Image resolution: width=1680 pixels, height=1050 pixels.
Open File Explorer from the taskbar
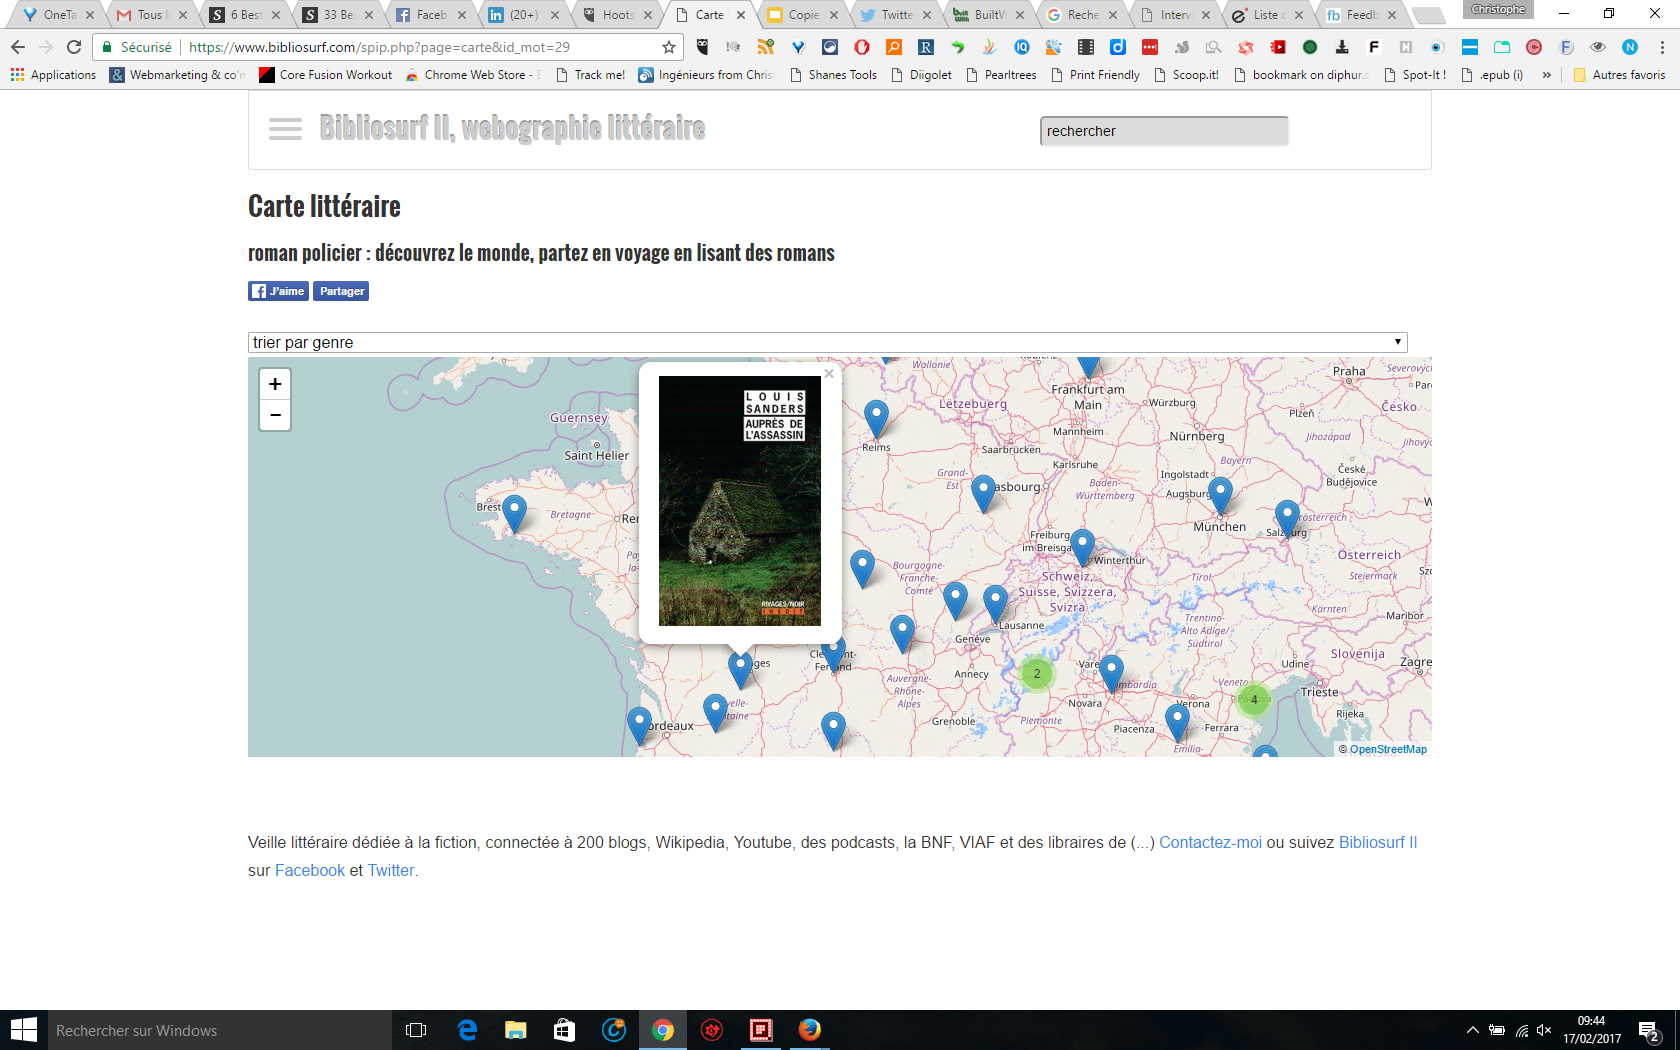point(515,1030)
